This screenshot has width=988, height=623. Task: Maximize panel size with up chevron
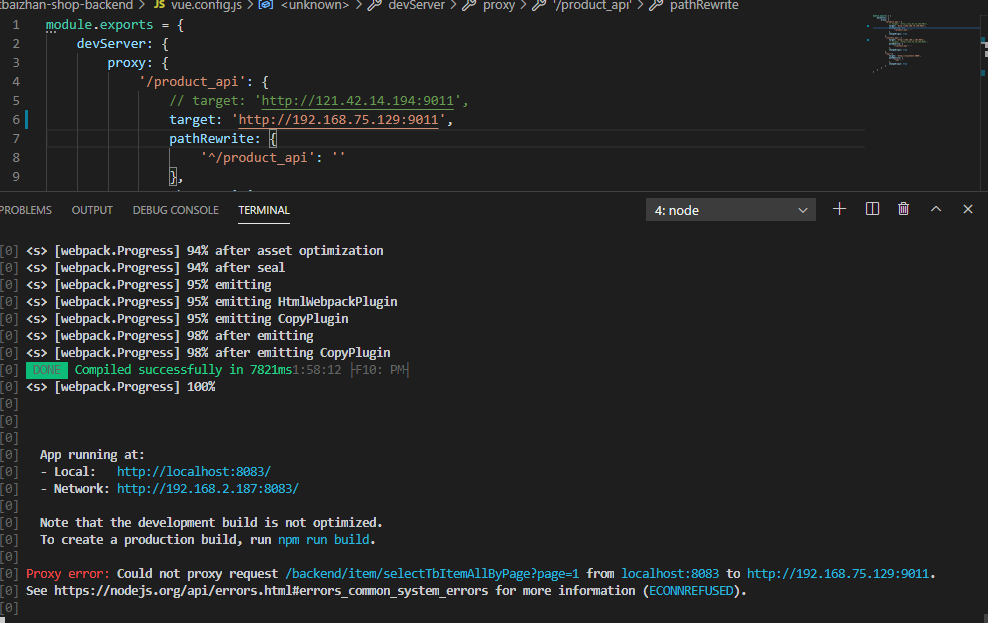[x=936, y=209]
